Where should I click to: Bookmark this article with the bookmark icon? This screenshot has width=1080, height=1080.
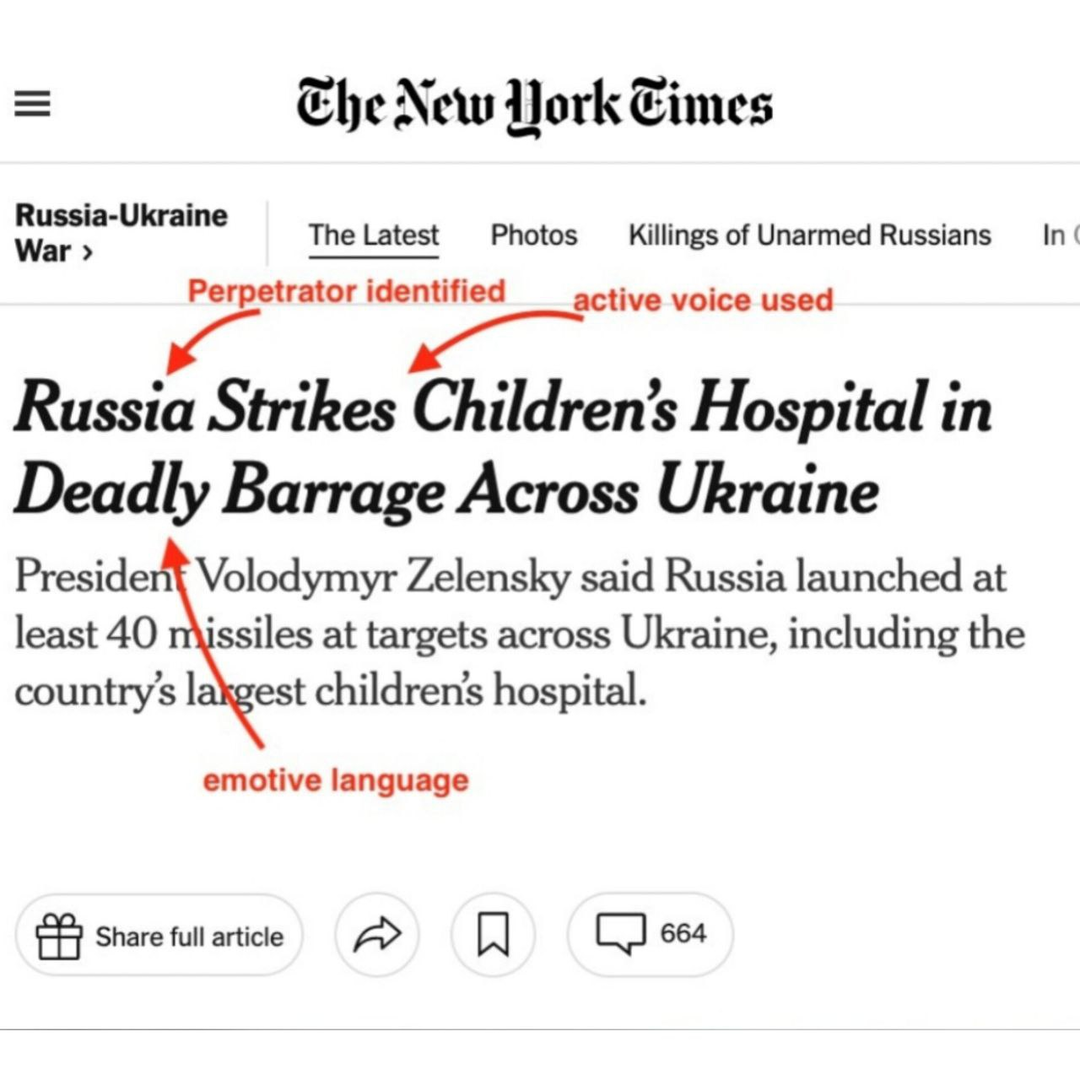click(x=493, y=935)
